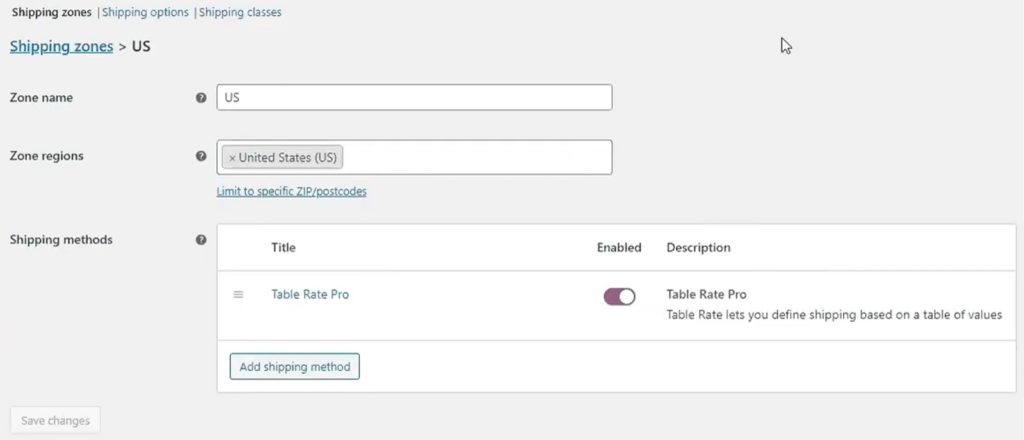The height and width of the screenshot is (440, 1024).
Task: Click the Save changes button
Action: (55, 420)
